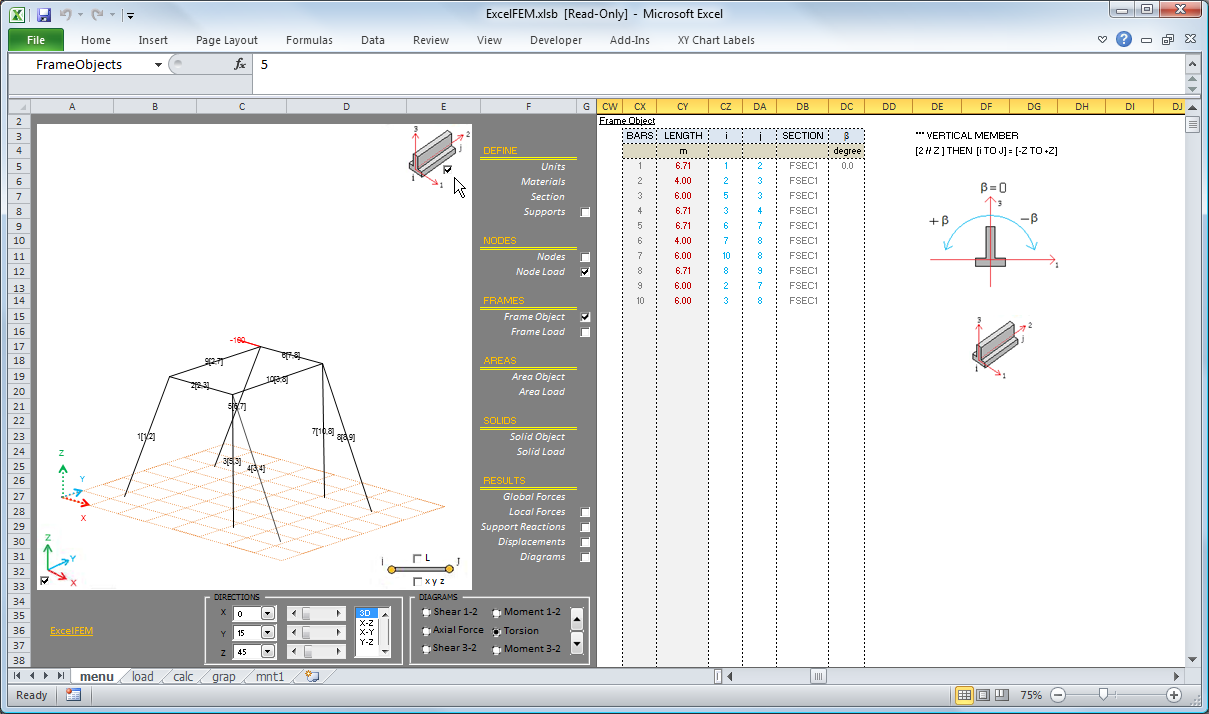Uncheck the Frame Object checkbox
This screenshot has height=714, width=1209.
585,317
